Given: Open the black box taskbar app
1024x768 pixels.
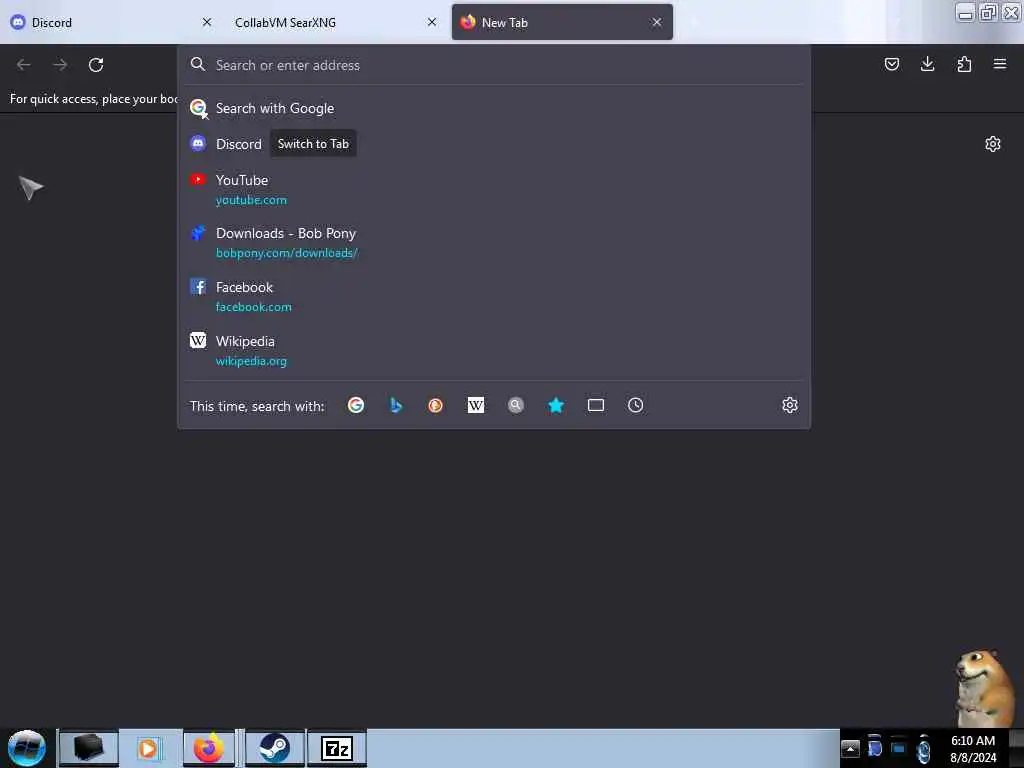Looking at the screenshot, I should point(89,748).
